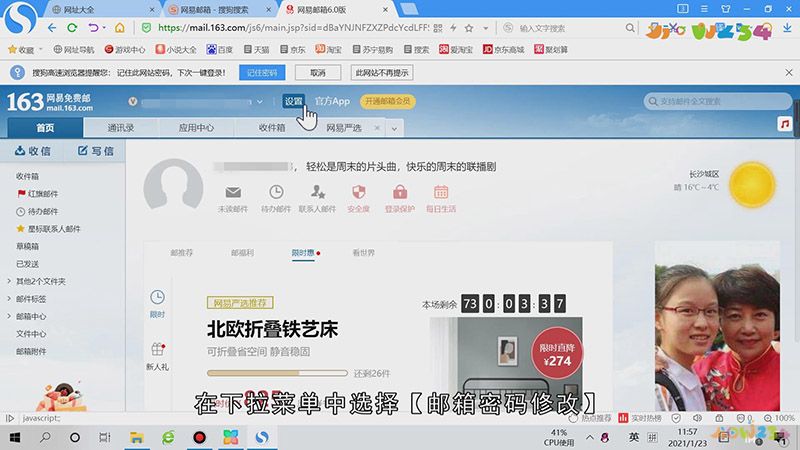Show hidden system tray icons
The image size is (800, 450).
[x=590, y=438]
